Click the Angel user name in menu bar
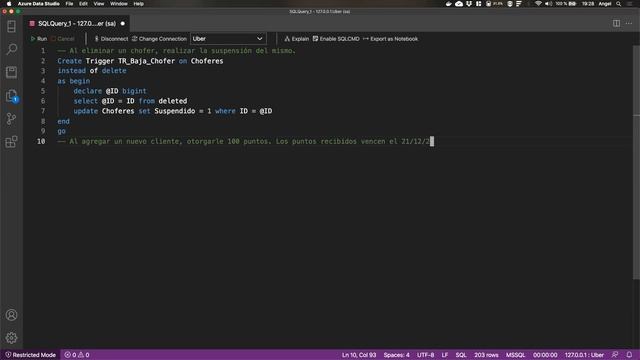The image size is (640, 360). click(604, 4)
